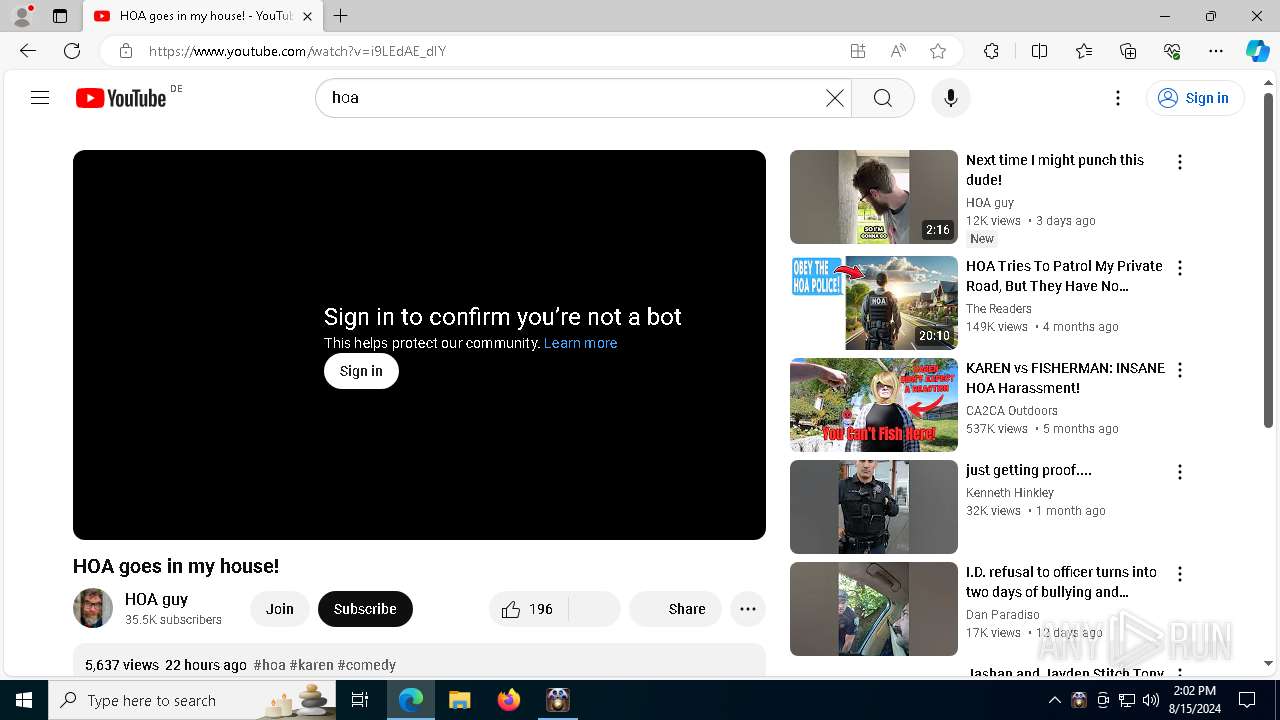Open options for 'just getting proof' video
This screenshot has height=720, width=1280.
click(x=1180, y=472)
